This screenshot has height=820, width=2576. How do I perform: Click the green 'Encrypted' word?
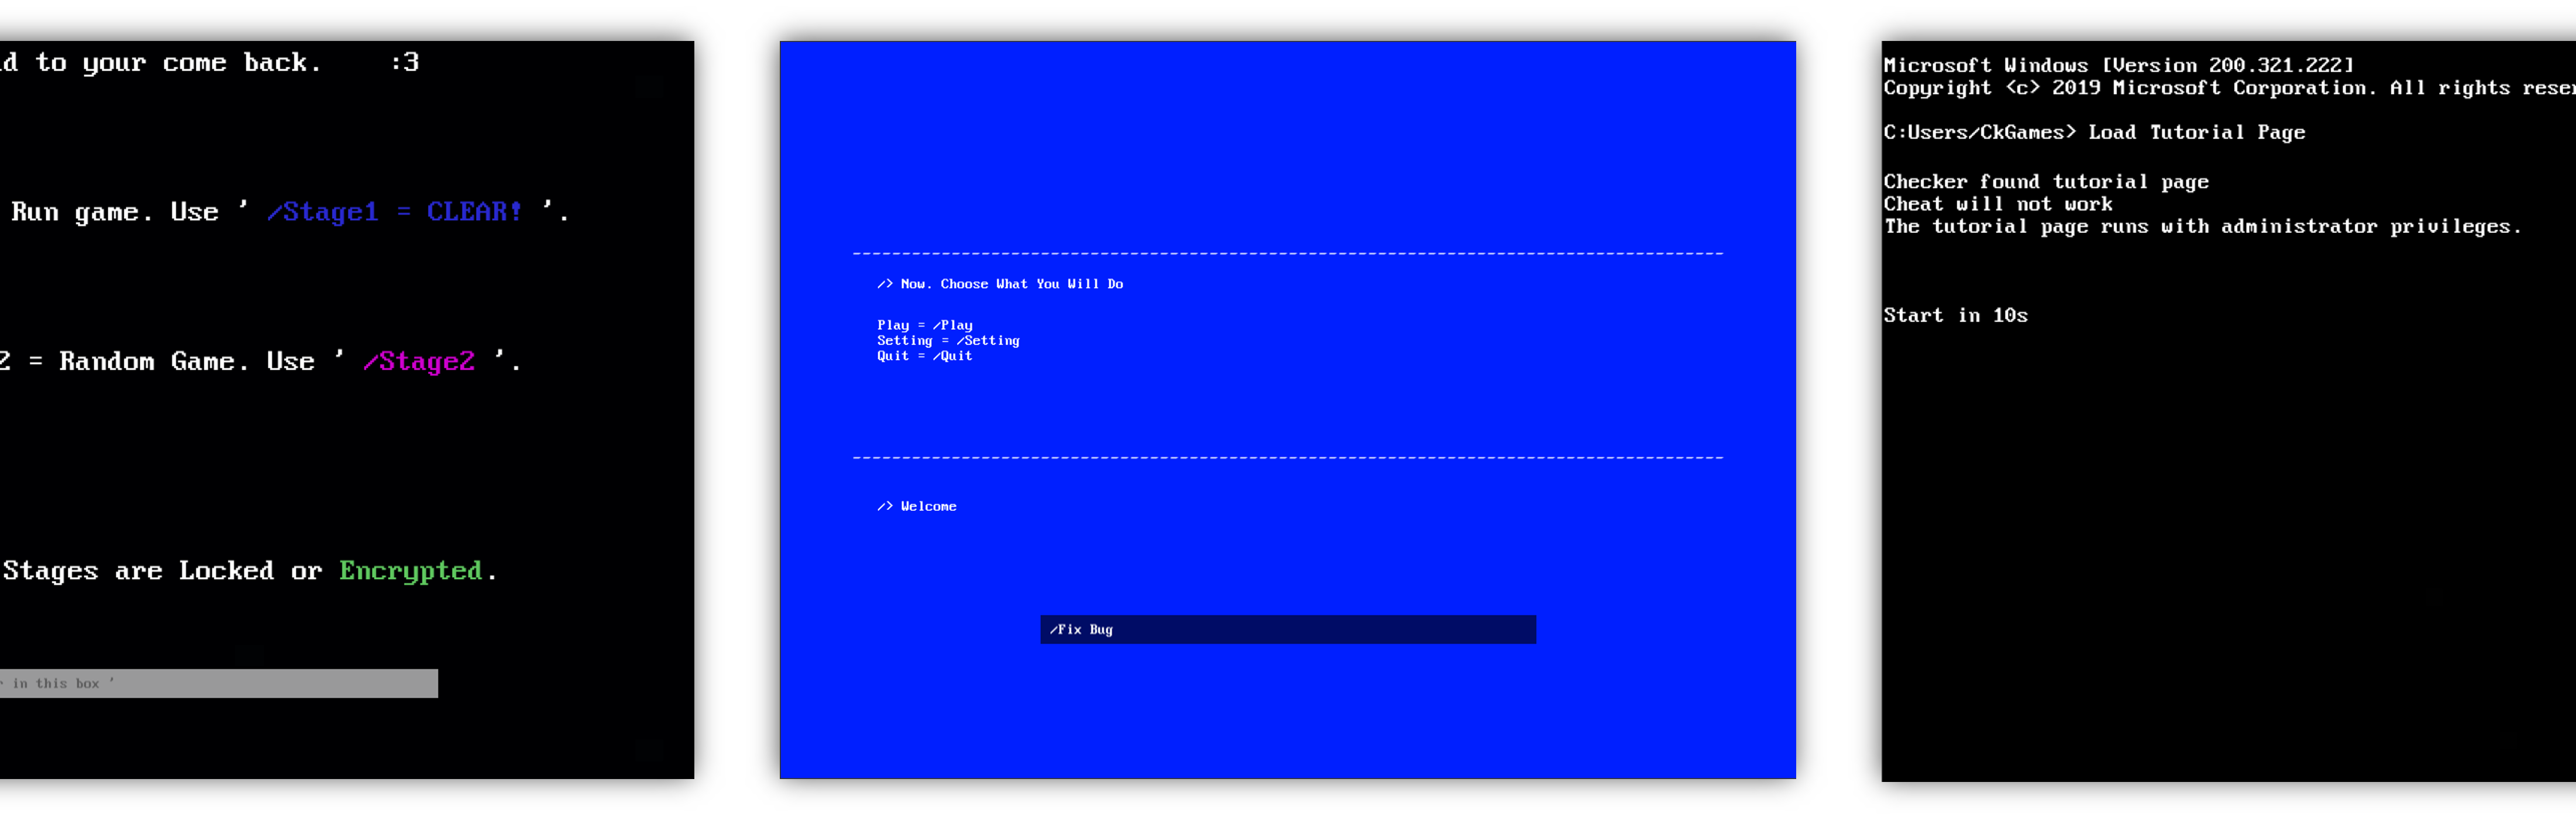pyautogui.click(x=410, y=571)
